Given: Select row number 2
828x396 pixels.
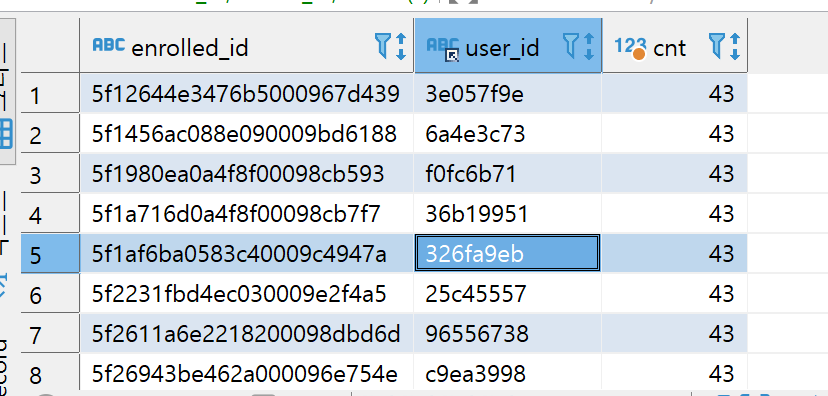Looking at the screenshot, I should (50, 134).
